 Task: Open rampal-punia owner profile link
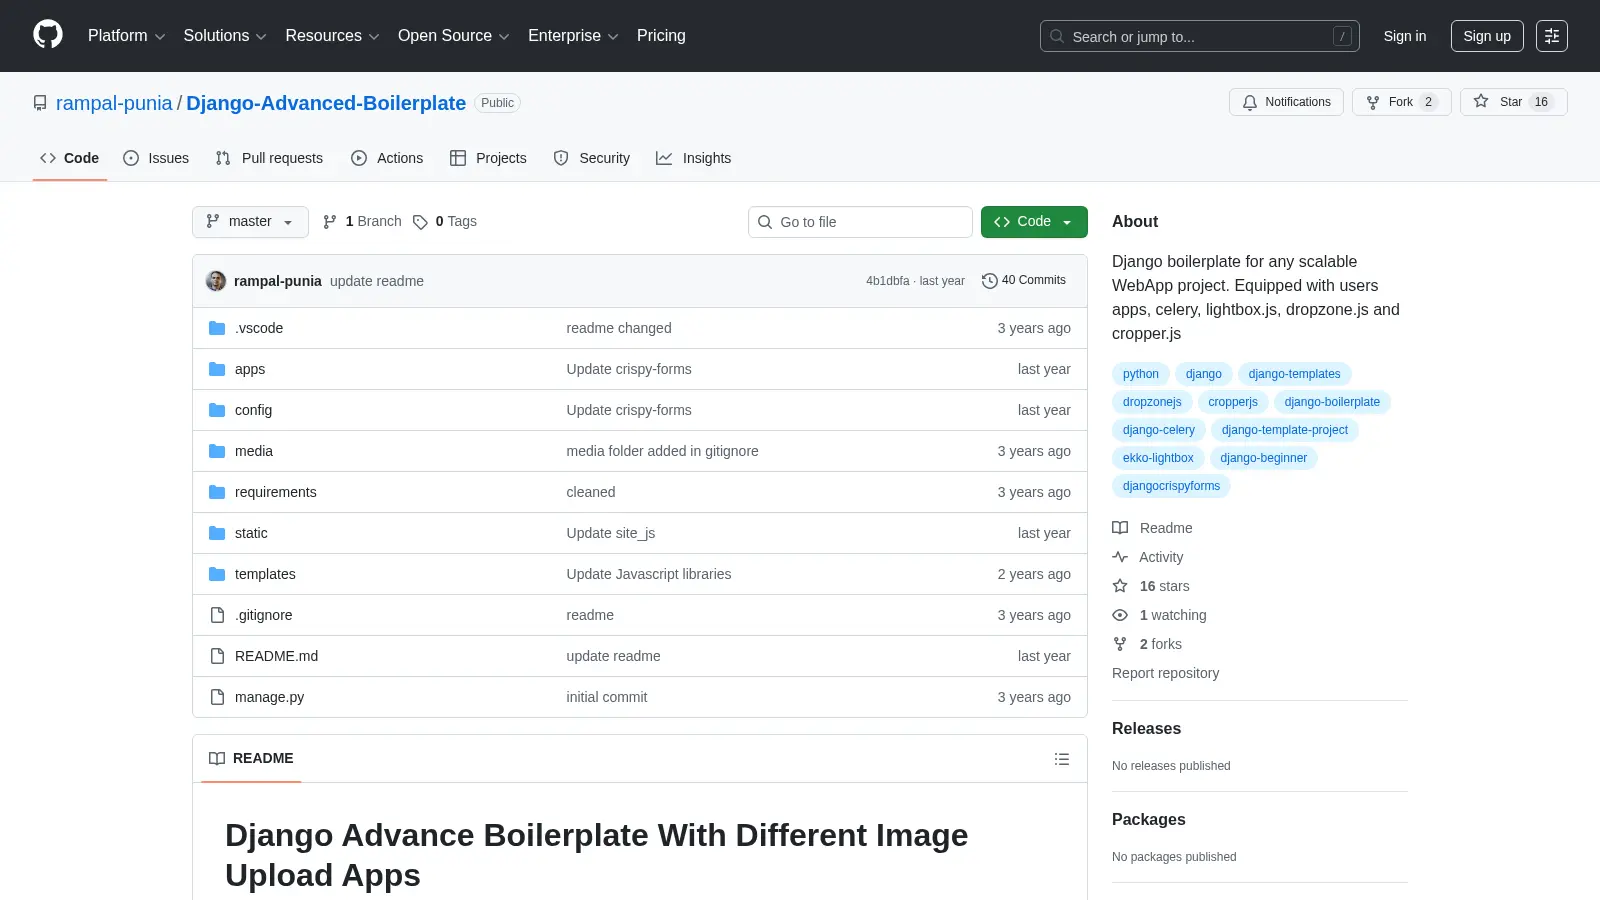114,103
